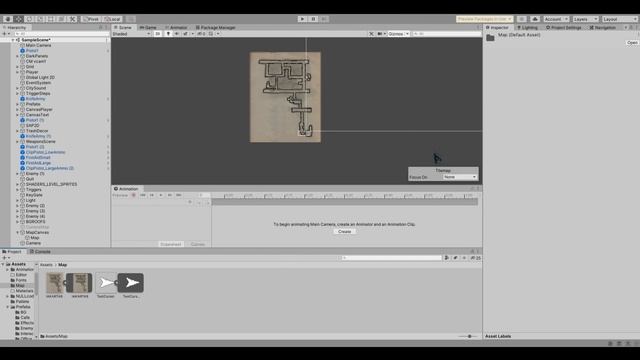The height and width of the screenshot is (360, 640).
Task: Click the Scene view search field
Action: pos(446,34)
